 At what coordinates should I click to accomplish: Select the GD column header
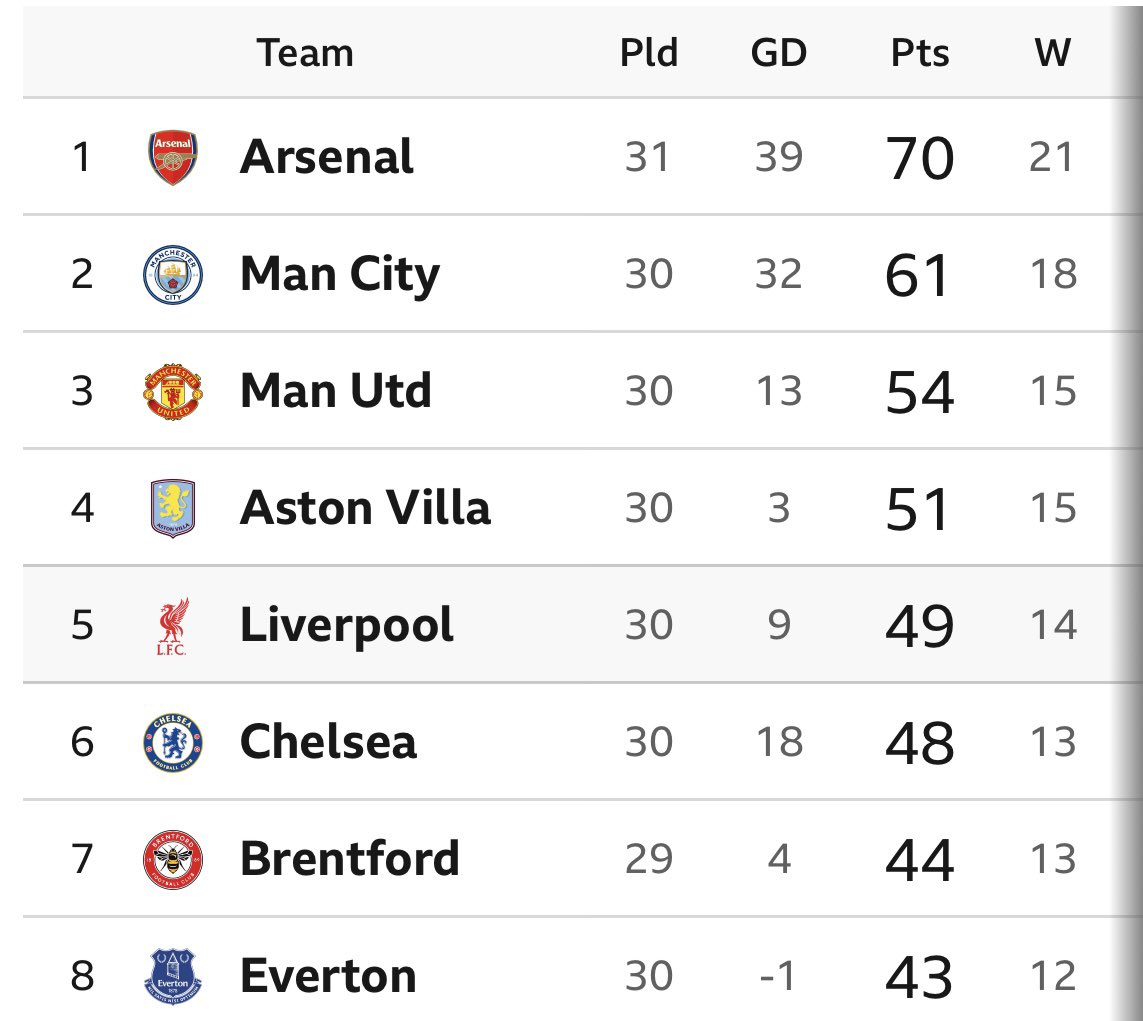click(x=778, y=52)
